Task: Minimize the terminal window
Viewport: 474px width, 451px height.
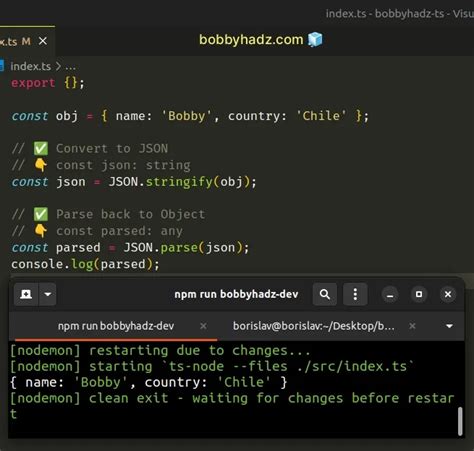Action: coord(390,295)
